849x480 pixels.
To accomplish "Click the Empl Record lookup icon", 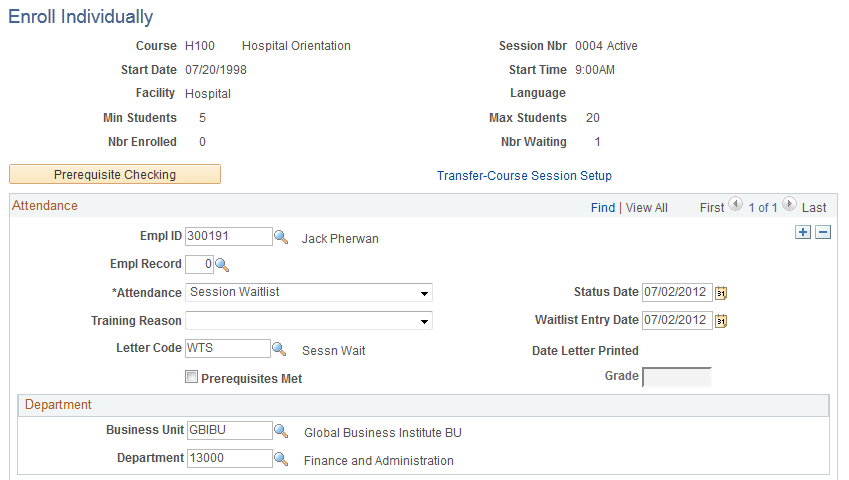I will coord(222,265).
